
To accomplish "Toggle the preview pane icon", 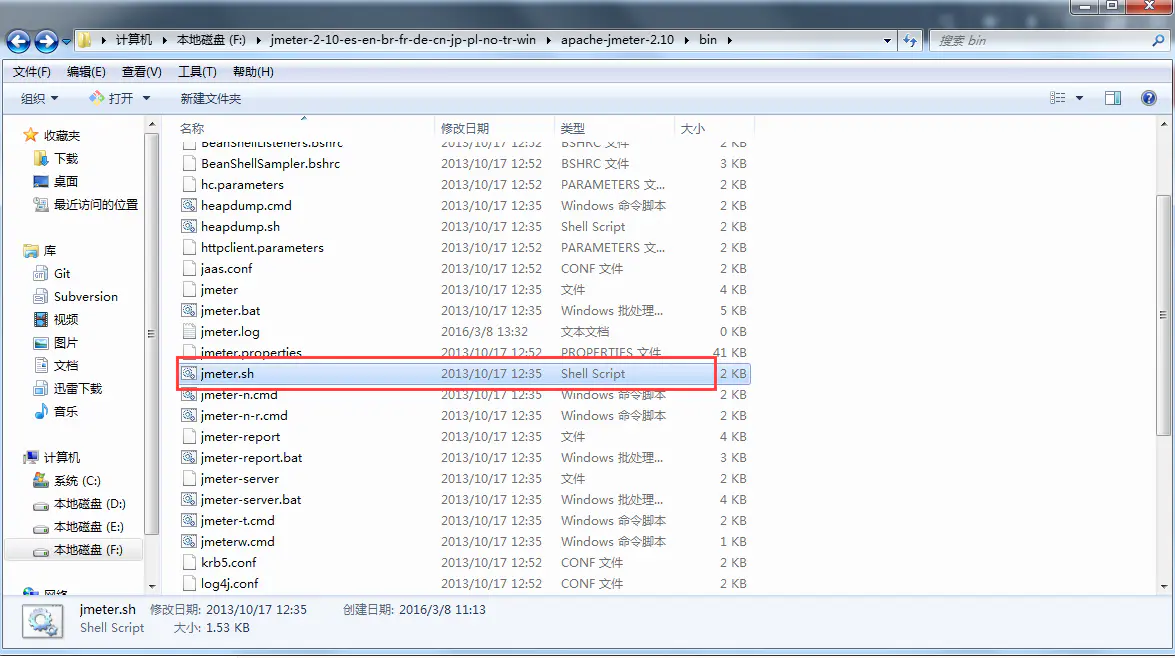I will 1113,98.
